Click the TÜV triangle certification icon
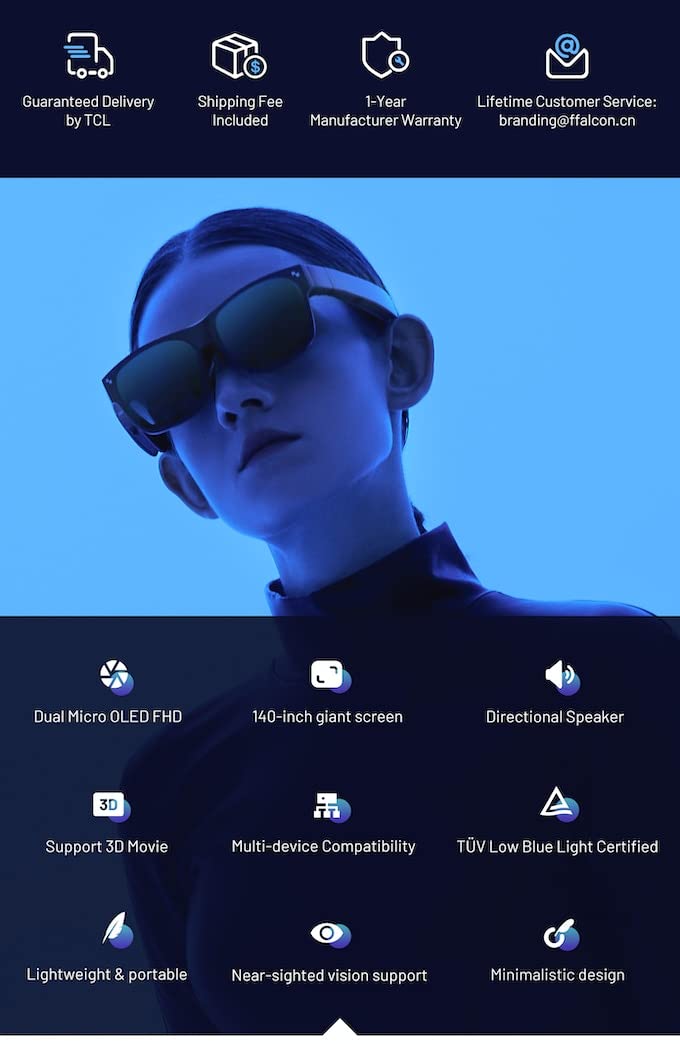 558,804
